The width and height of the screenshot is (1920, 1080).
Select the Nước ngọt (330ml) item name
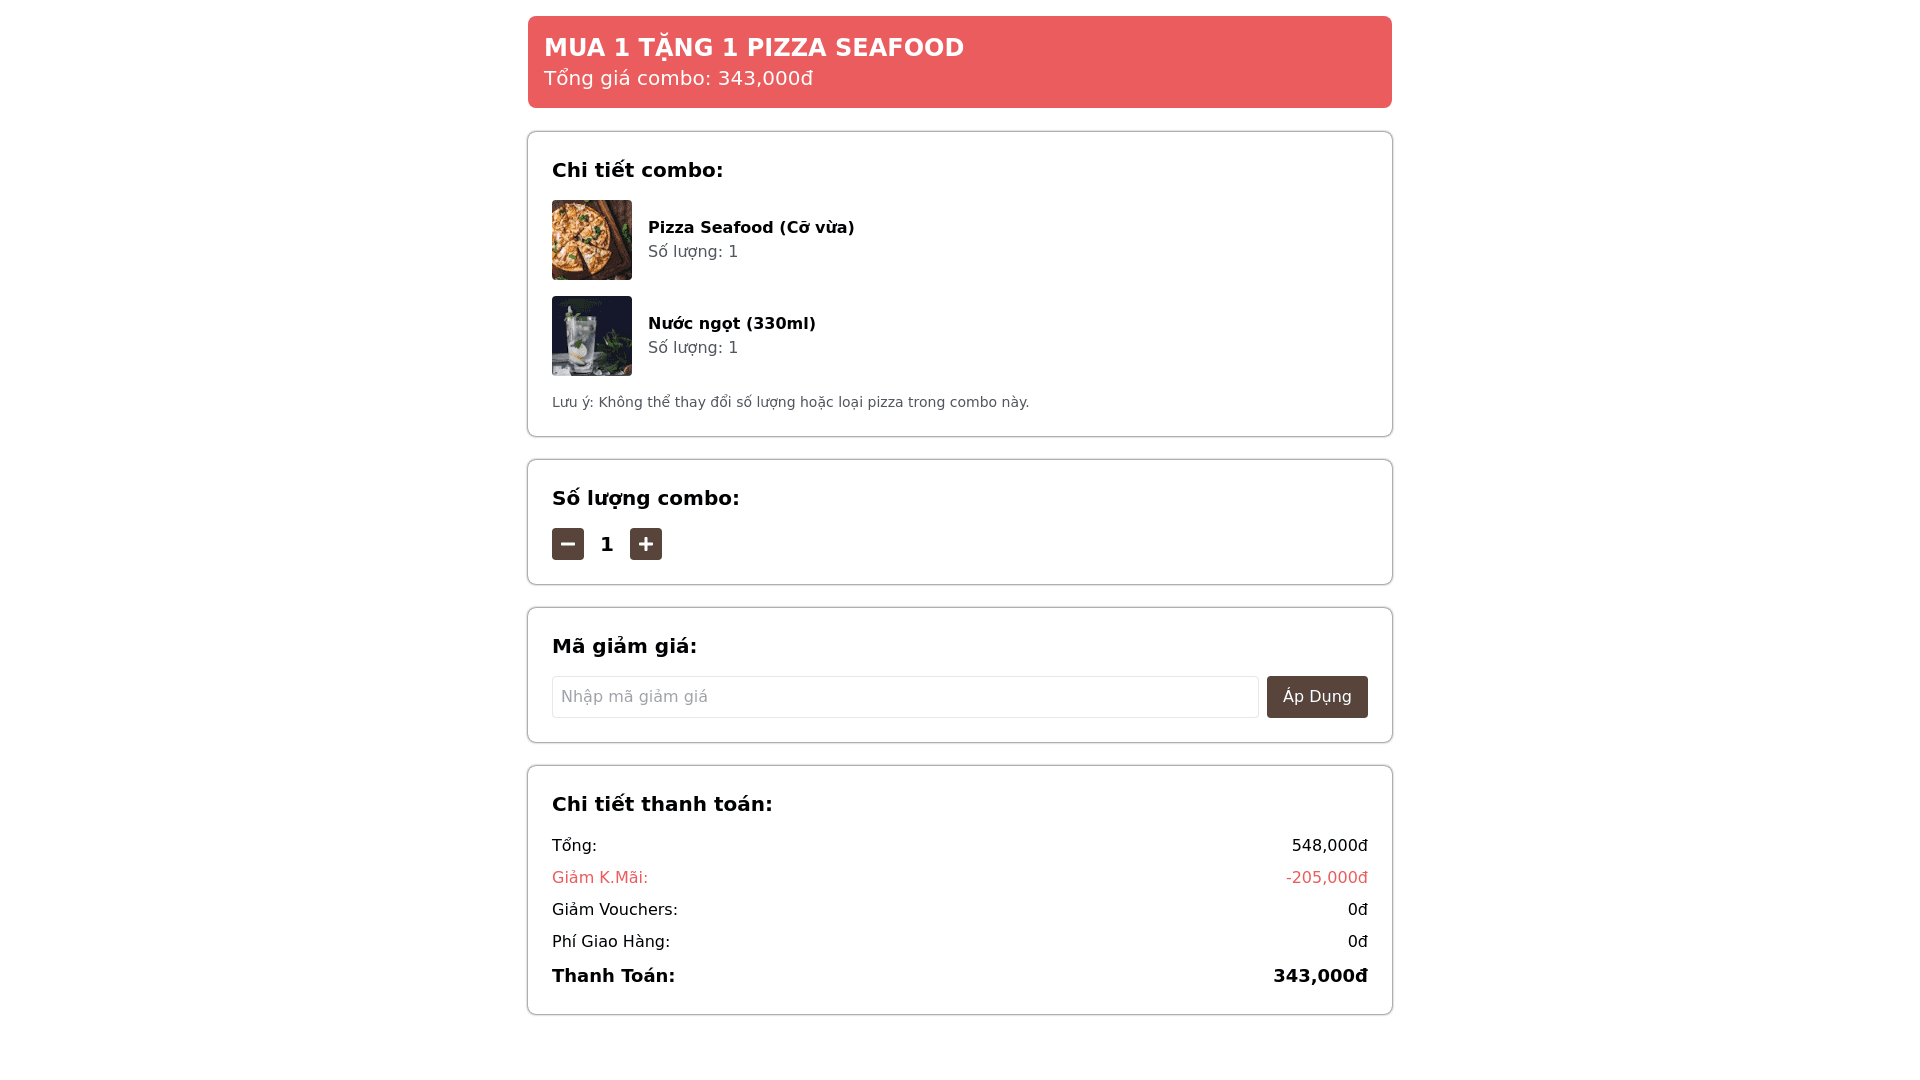[x=732, y=324]
